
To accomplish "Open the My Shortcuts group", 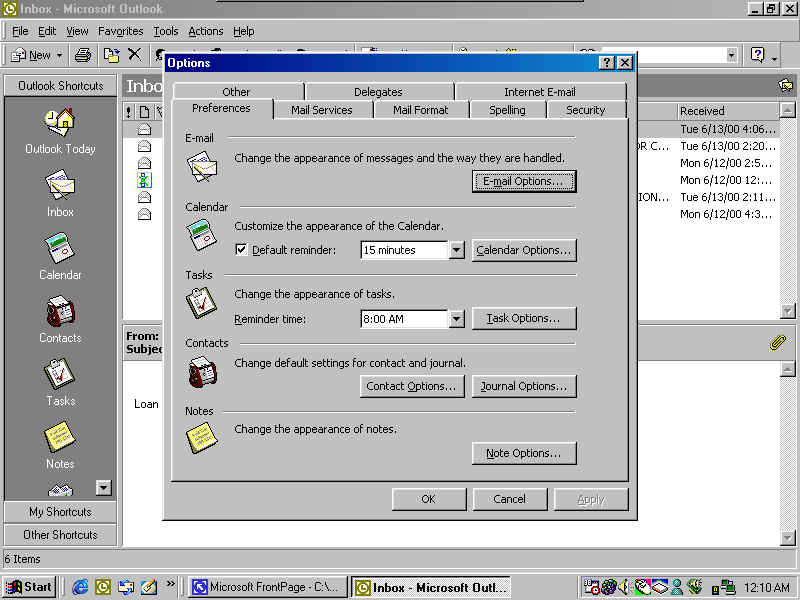I will click(x=60, y=512).
